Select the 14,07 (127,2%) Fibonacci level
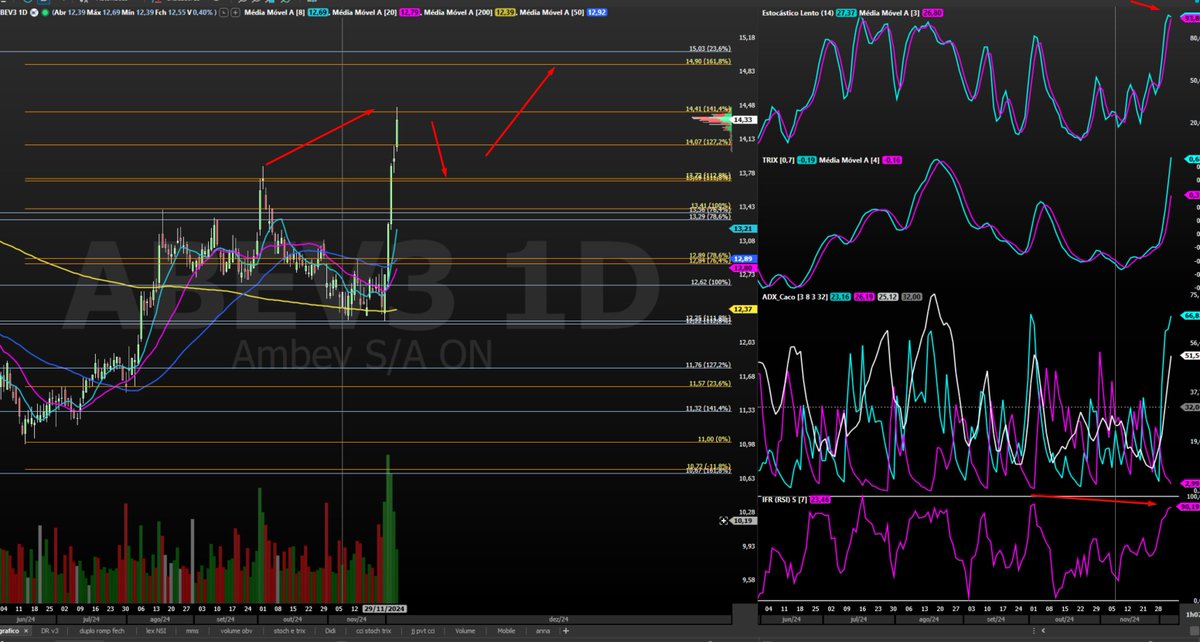Viewport: 1200px width, 642px height. tap(708, 143)
